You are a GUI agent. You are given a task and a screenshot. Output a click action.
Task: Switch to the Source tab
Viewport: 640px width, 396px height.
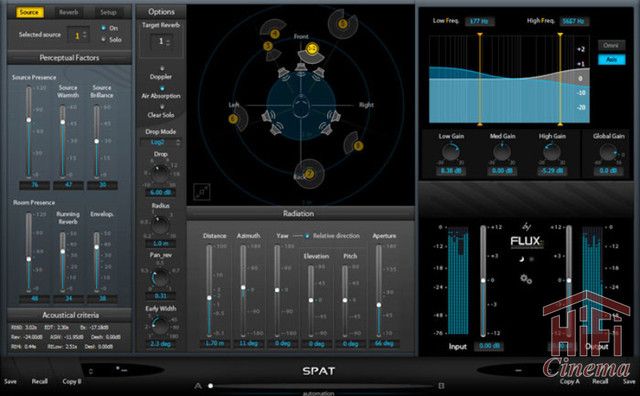pyautogui.click(x=29, y=12)
